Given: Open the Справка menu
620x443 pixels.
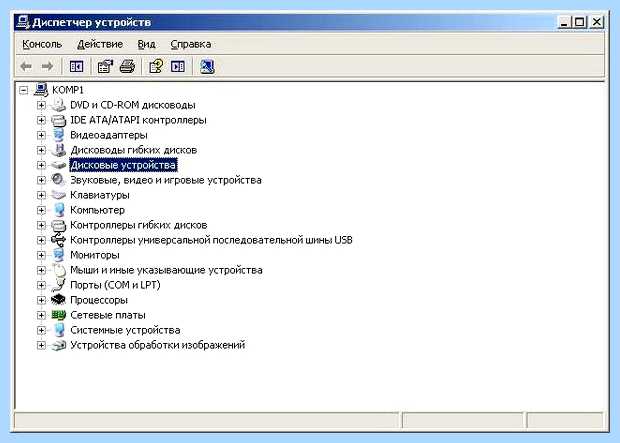Looking at the screenshot, I should click(191, 44).
